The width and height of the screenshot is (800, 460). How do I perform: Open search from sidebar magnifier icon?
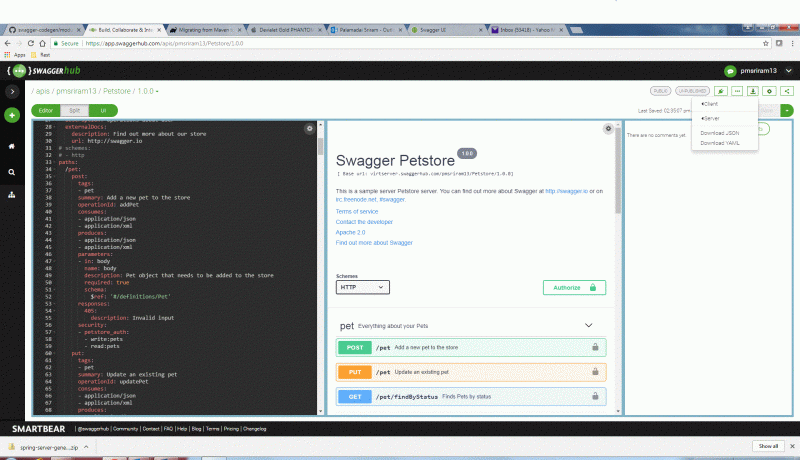pos(12,172)
